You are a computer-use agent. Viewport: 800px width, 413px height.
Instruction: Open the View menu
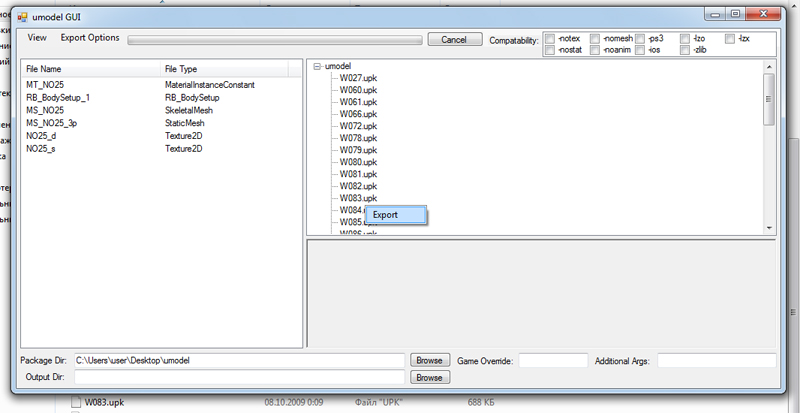(37, 37)
